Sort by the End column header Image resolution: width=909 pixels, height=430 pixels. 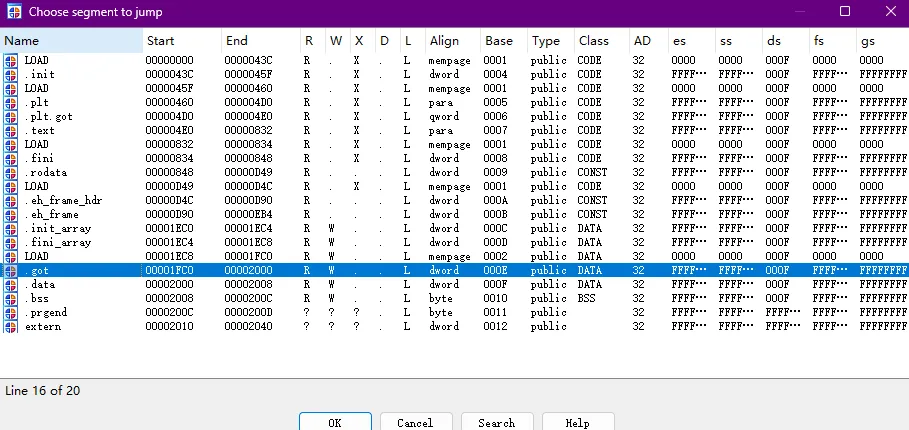pos(261,41)
